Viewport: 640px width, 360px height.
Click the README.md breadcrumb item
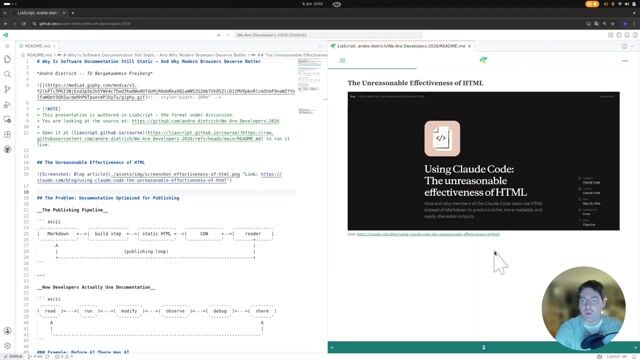point(39,55)
